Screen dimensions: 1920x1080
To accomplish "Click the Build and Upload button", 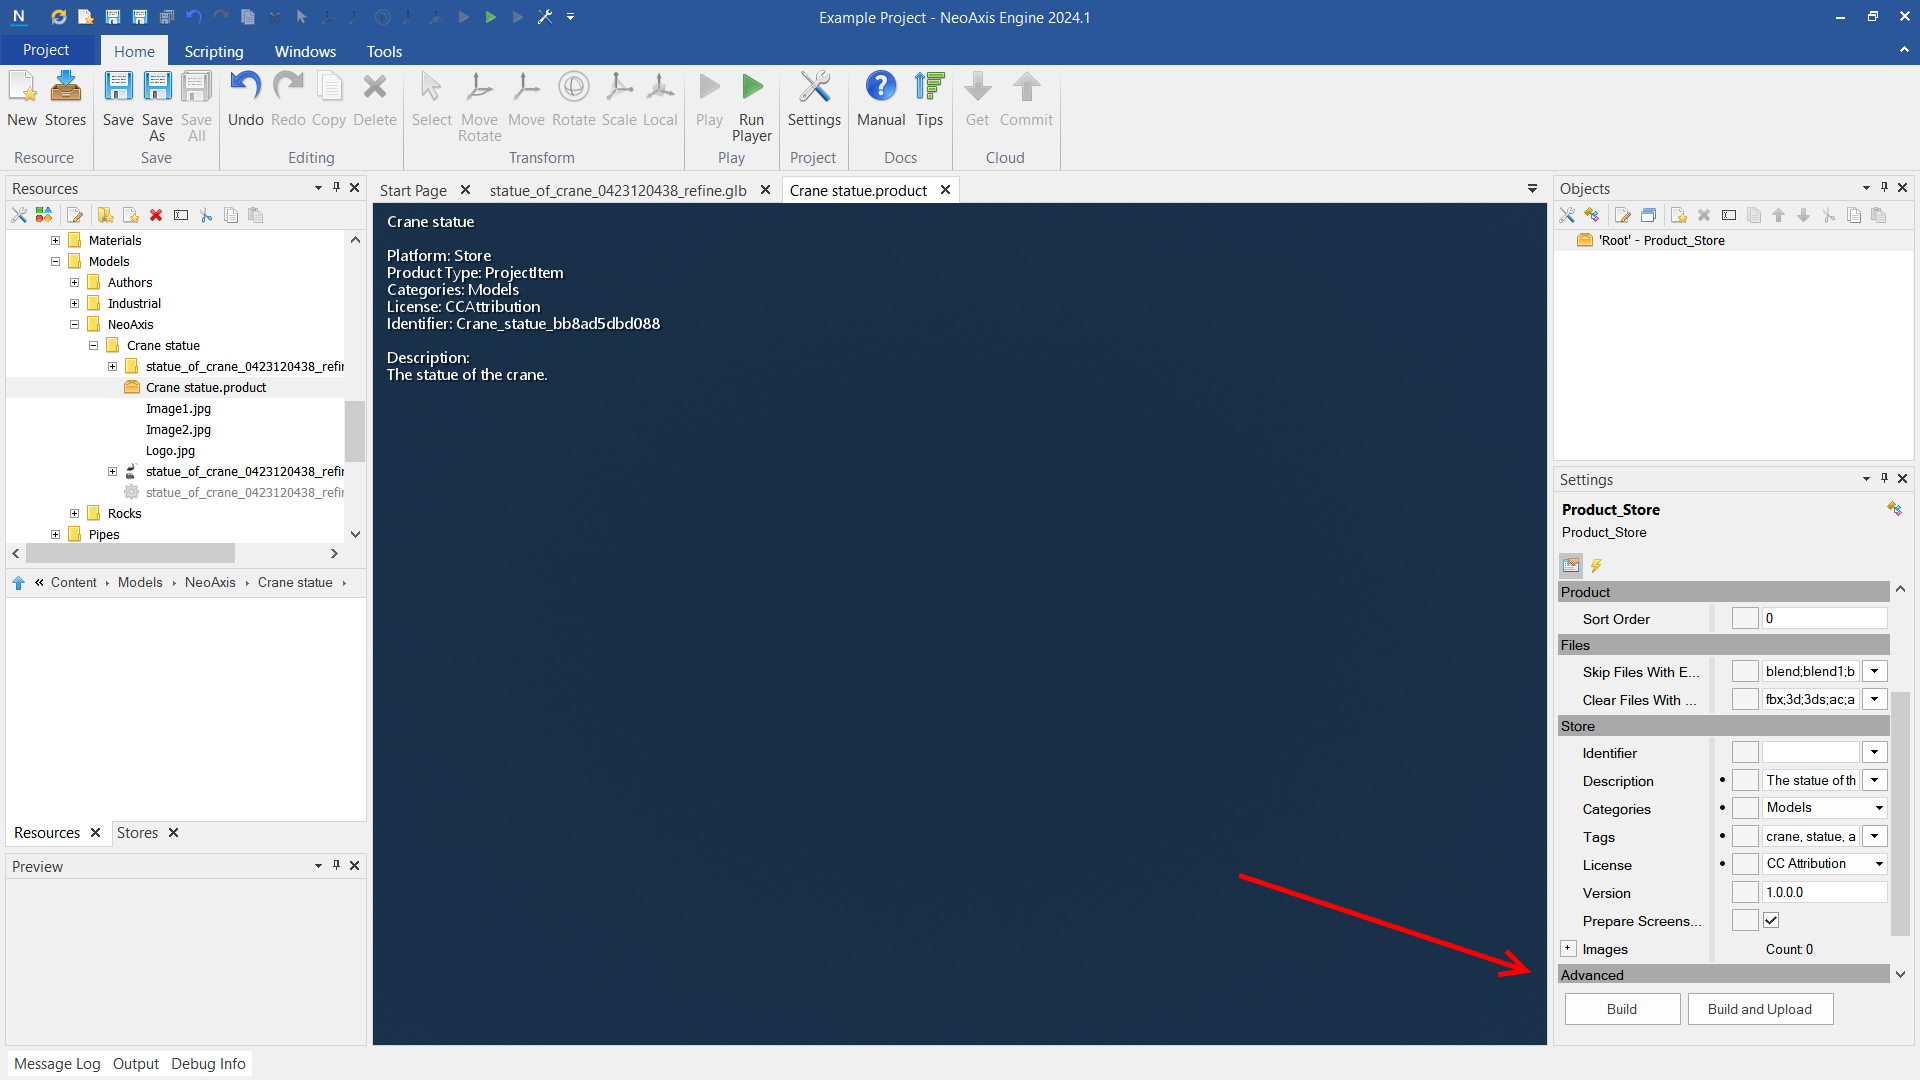I will point(1759,1009).
